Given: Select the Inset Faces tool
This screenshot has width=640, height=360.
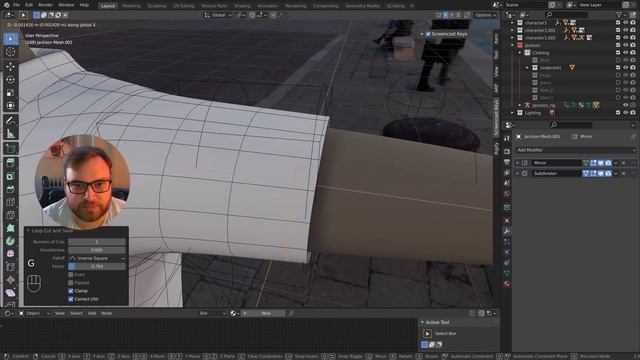Looking at the screenshot, I should (x=11, y=176).
